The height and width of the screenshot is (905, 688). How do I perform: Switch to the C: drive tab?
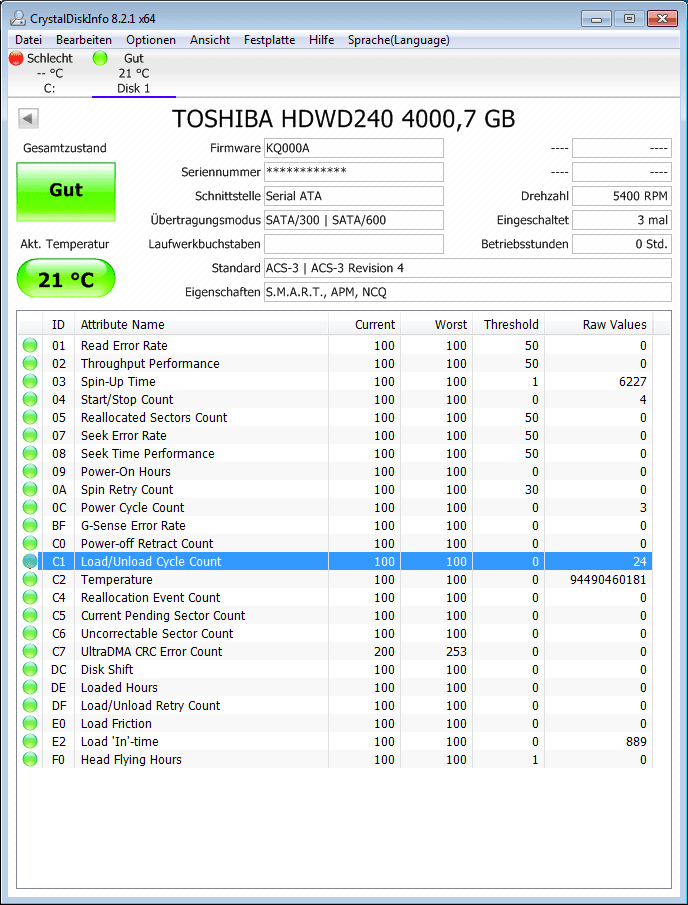coord(50,73)
